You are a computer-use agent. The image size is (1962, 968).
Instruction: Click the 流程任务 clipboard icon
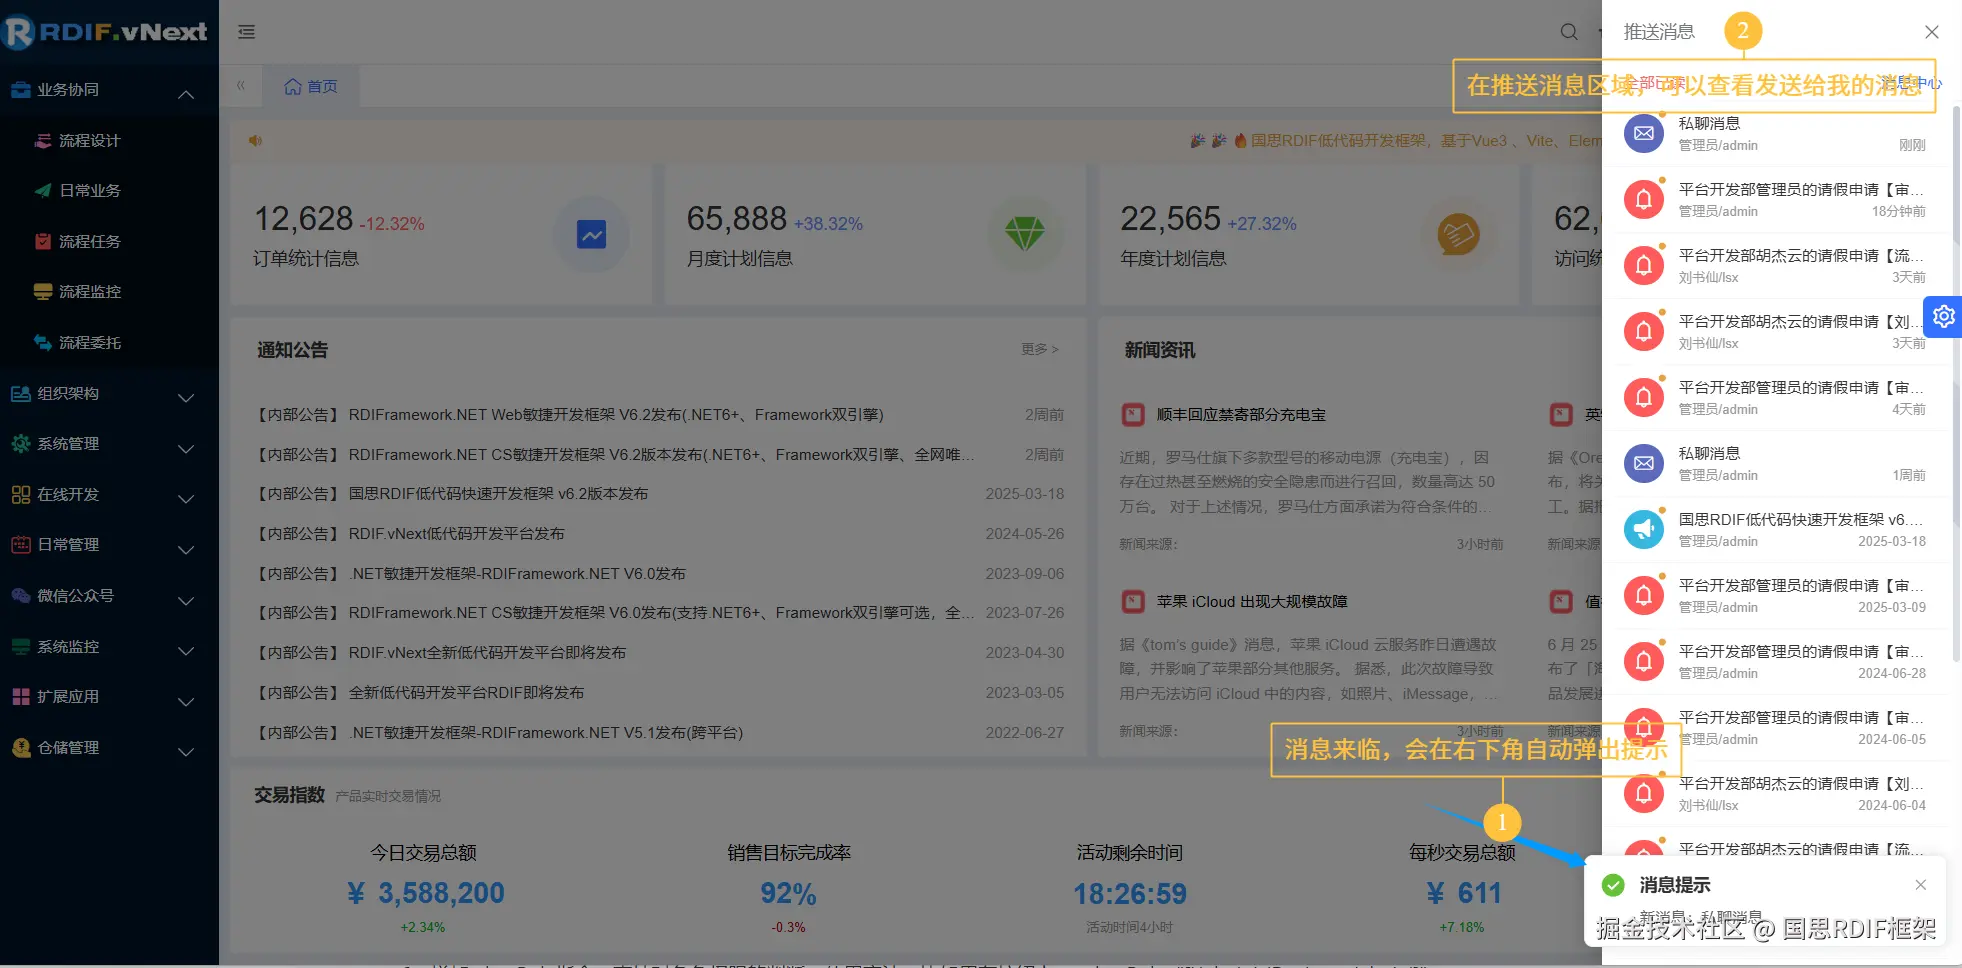point(42,240)
